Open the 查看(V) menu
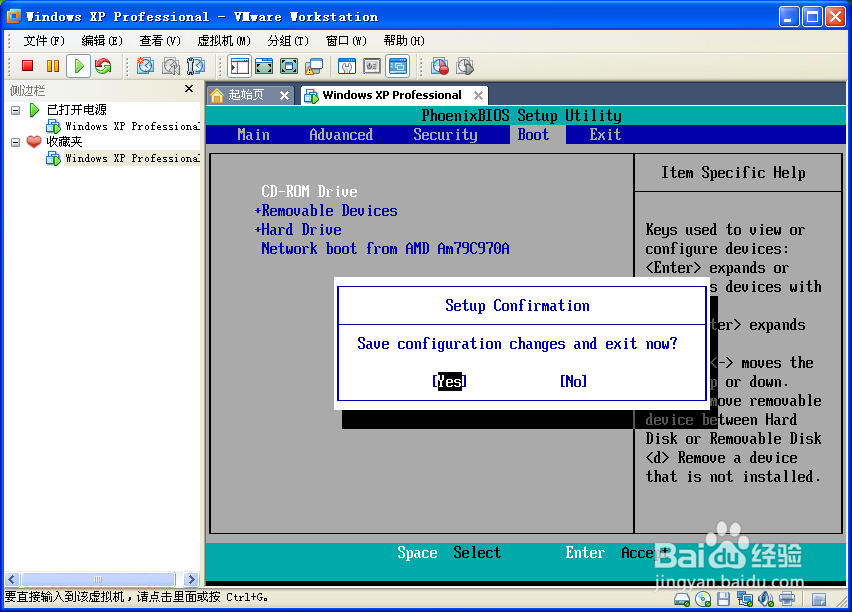Screen dimensions: 852x612 tap(160, 41)
